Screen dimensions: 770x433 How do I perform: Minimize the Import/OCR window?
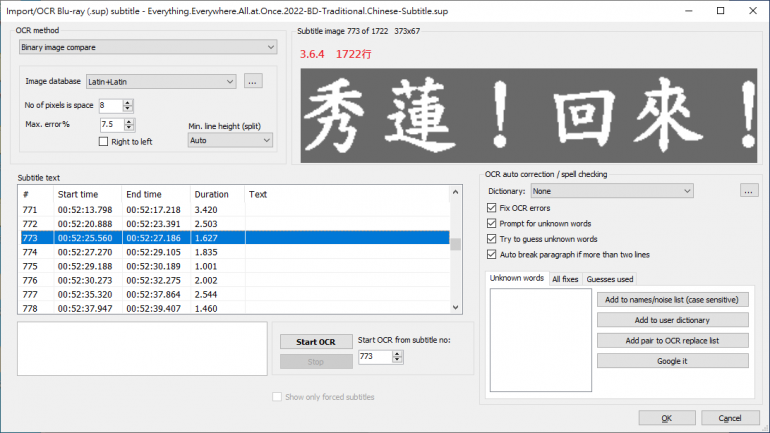(x=688, y=11)
